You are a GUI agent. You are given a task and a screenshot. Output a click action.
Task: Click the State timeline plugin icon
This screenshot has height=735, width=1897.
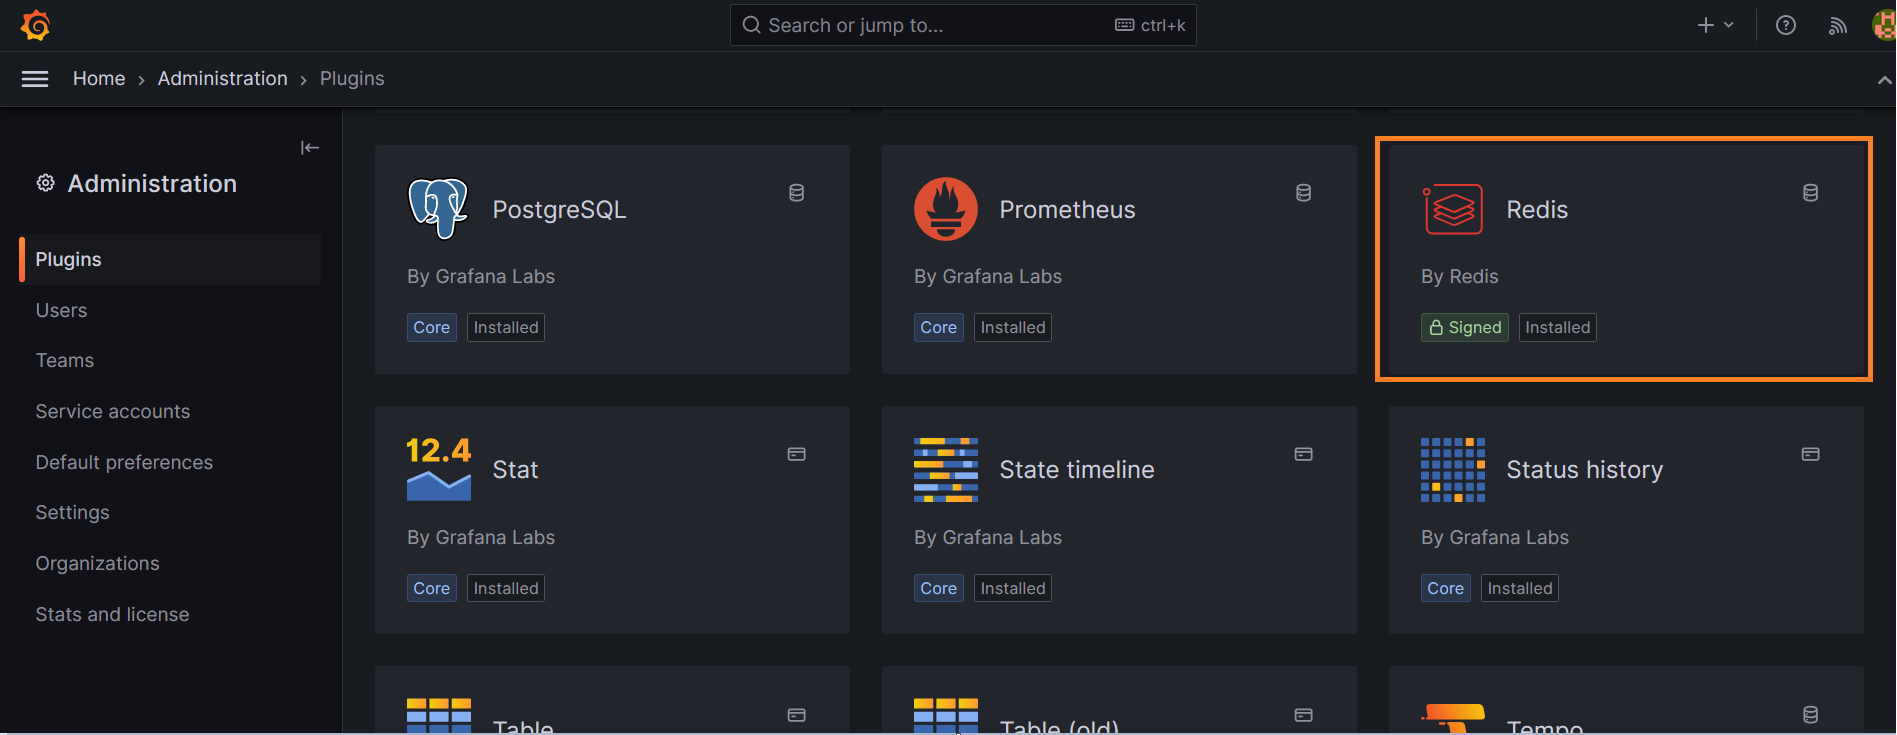[945, 469]
